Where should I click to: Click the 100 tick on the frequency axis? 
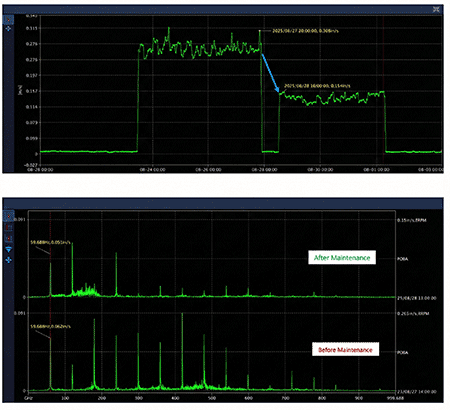[65, 398]
